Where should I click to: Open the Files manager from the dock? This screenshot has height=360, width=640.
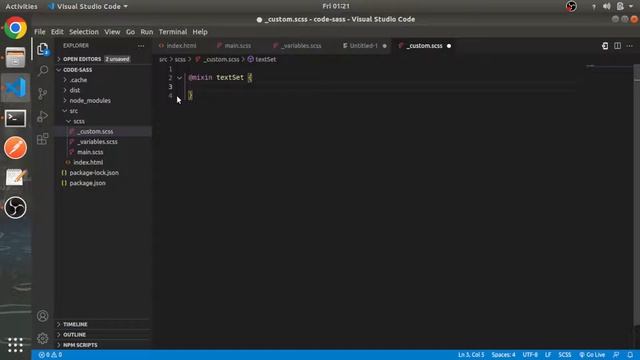click(16, 58)
